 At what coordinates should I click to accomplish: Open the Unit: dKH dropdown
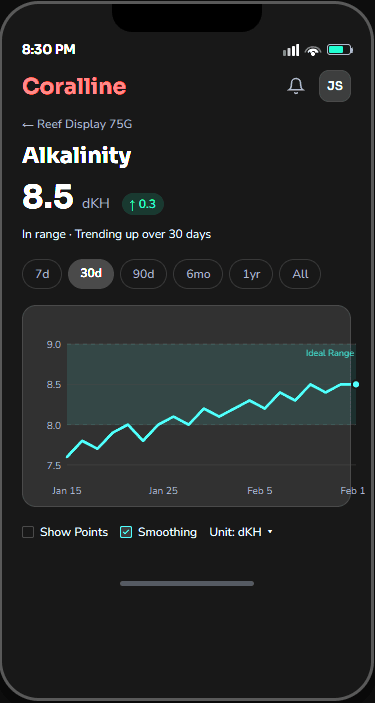[241, 532]
